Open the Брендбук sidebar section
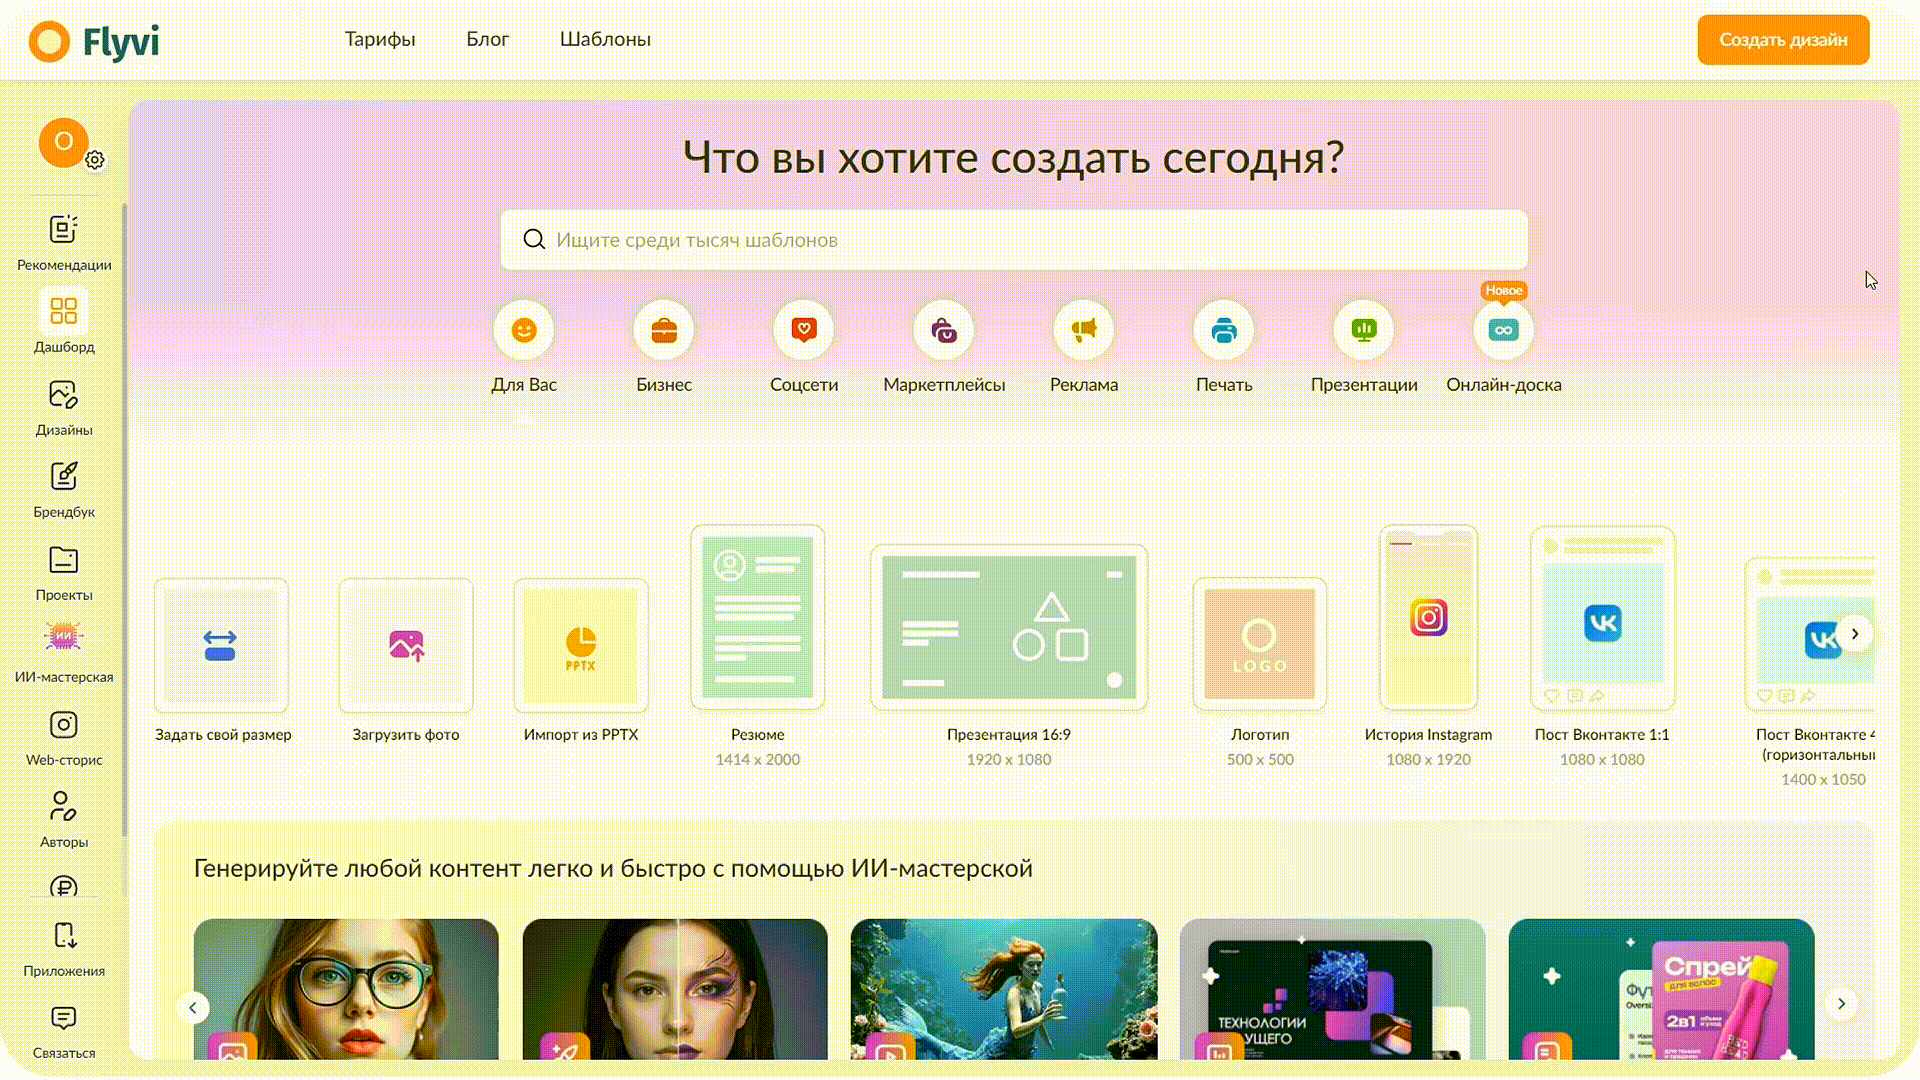Image resolution: width=1920 pixels, height=1080 pixels. [x=64, y=489]
